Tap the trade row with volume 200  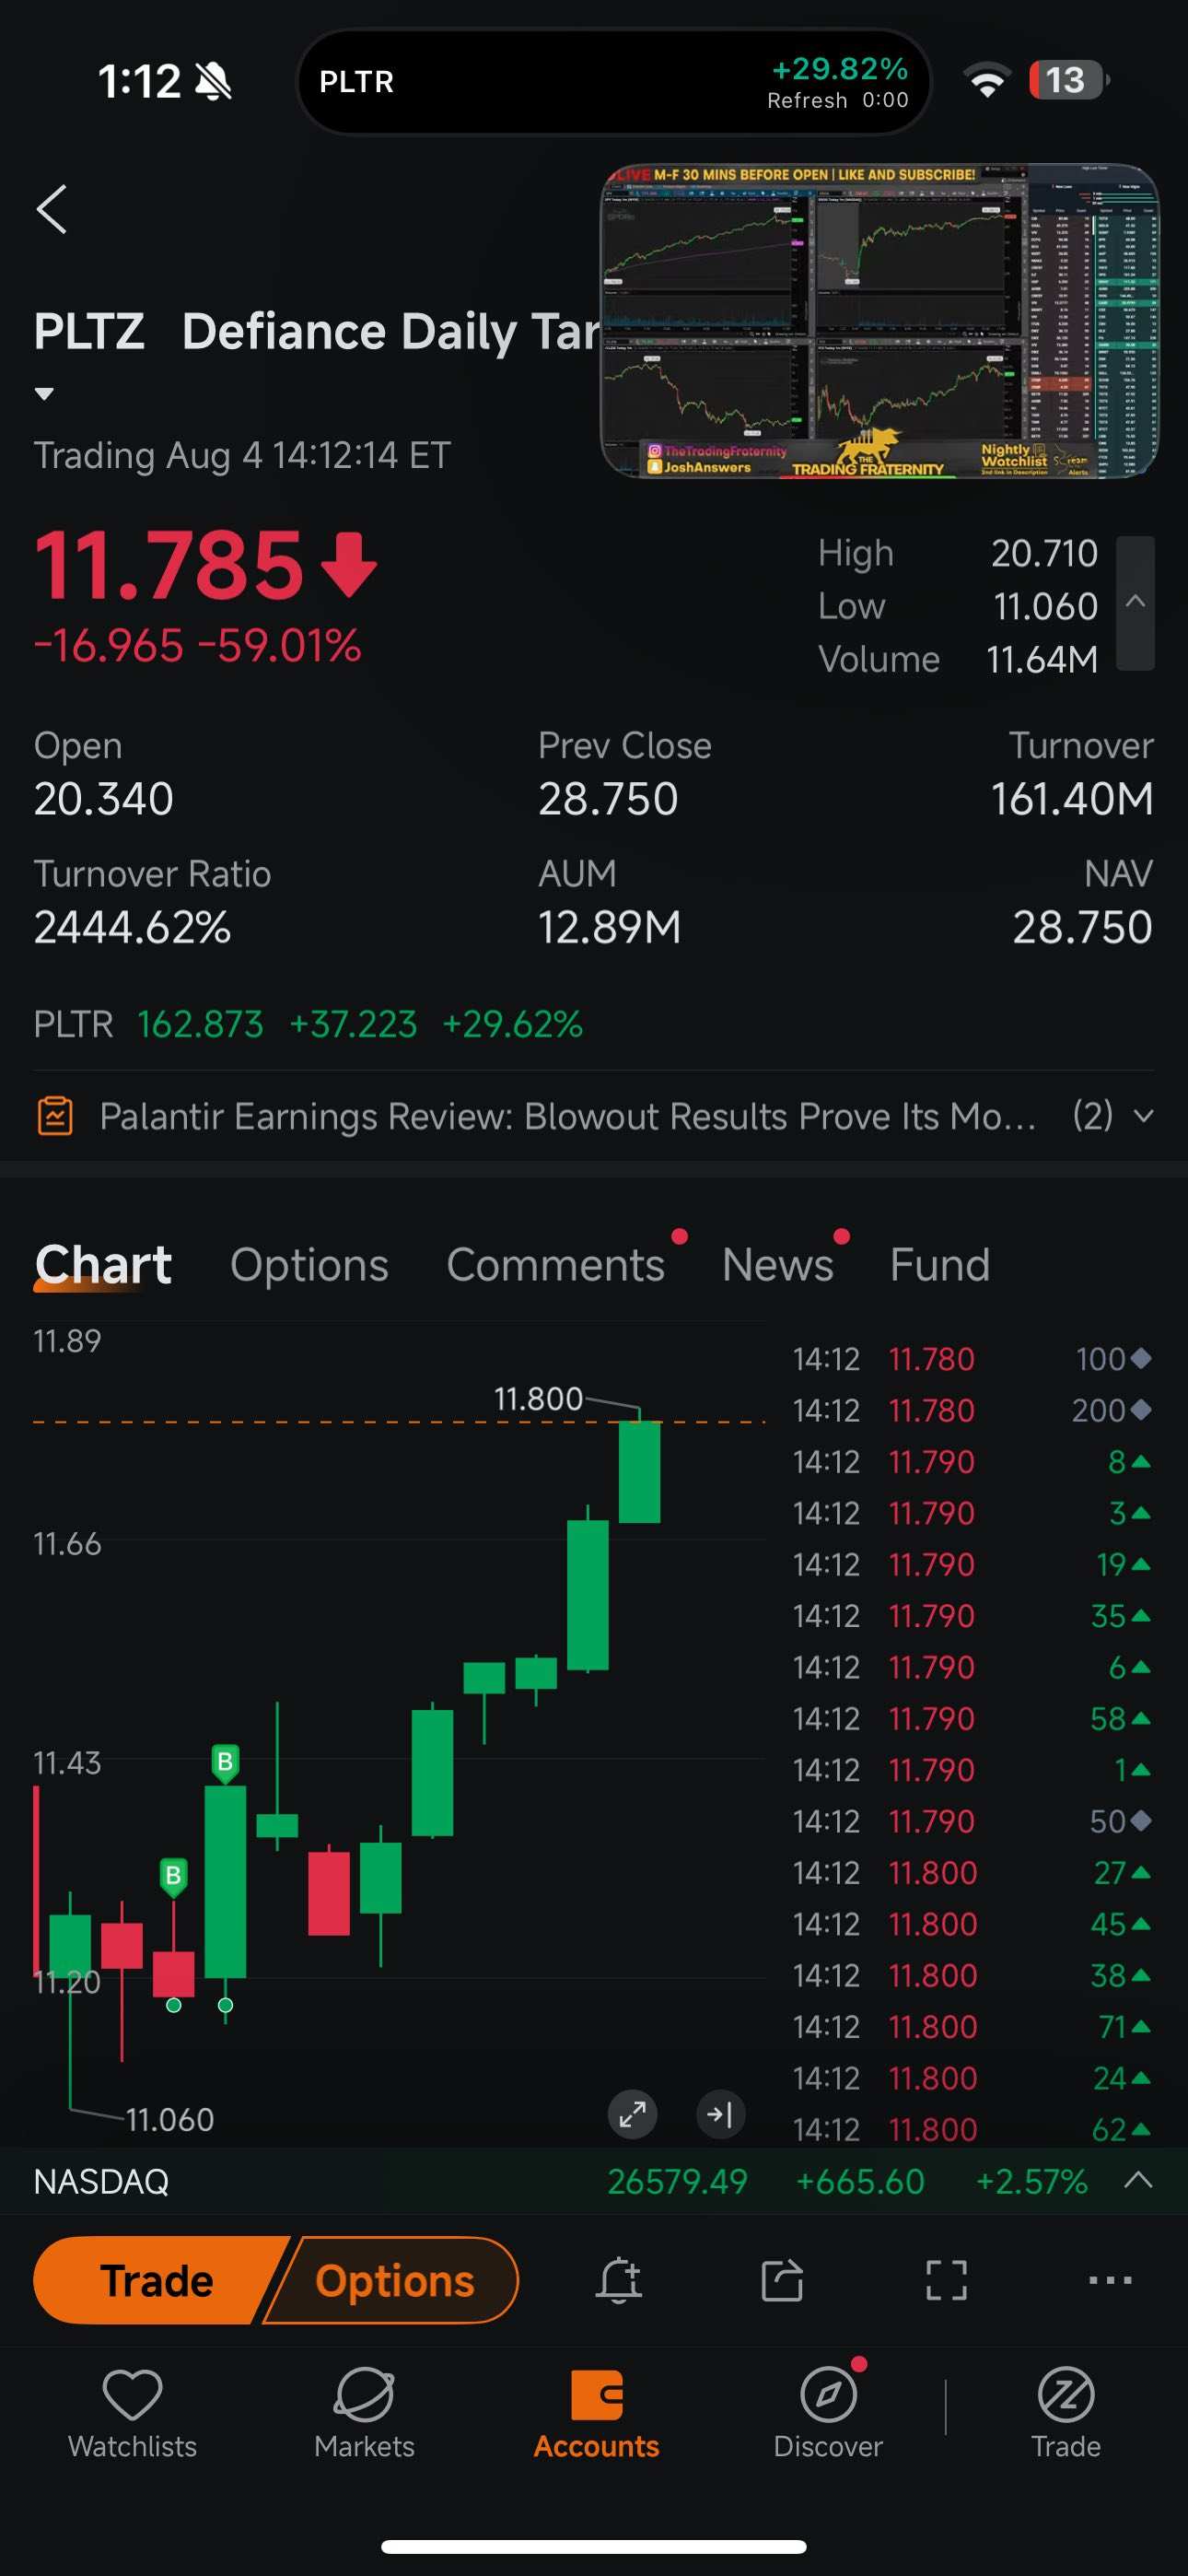(972, 1411)
